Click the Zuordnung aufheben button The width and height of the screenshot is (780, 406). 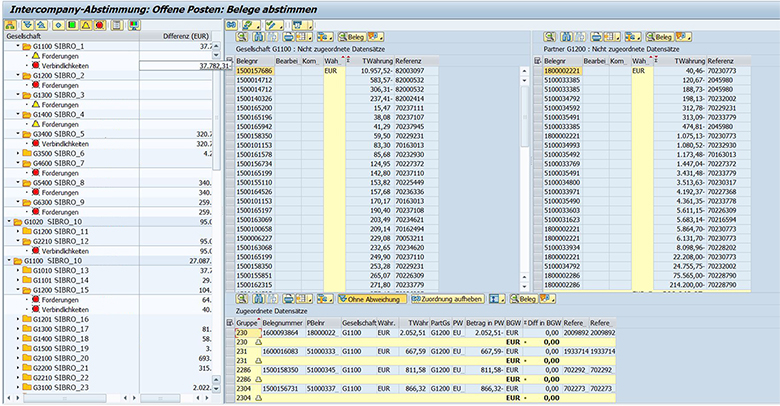[x=447, y=299]
